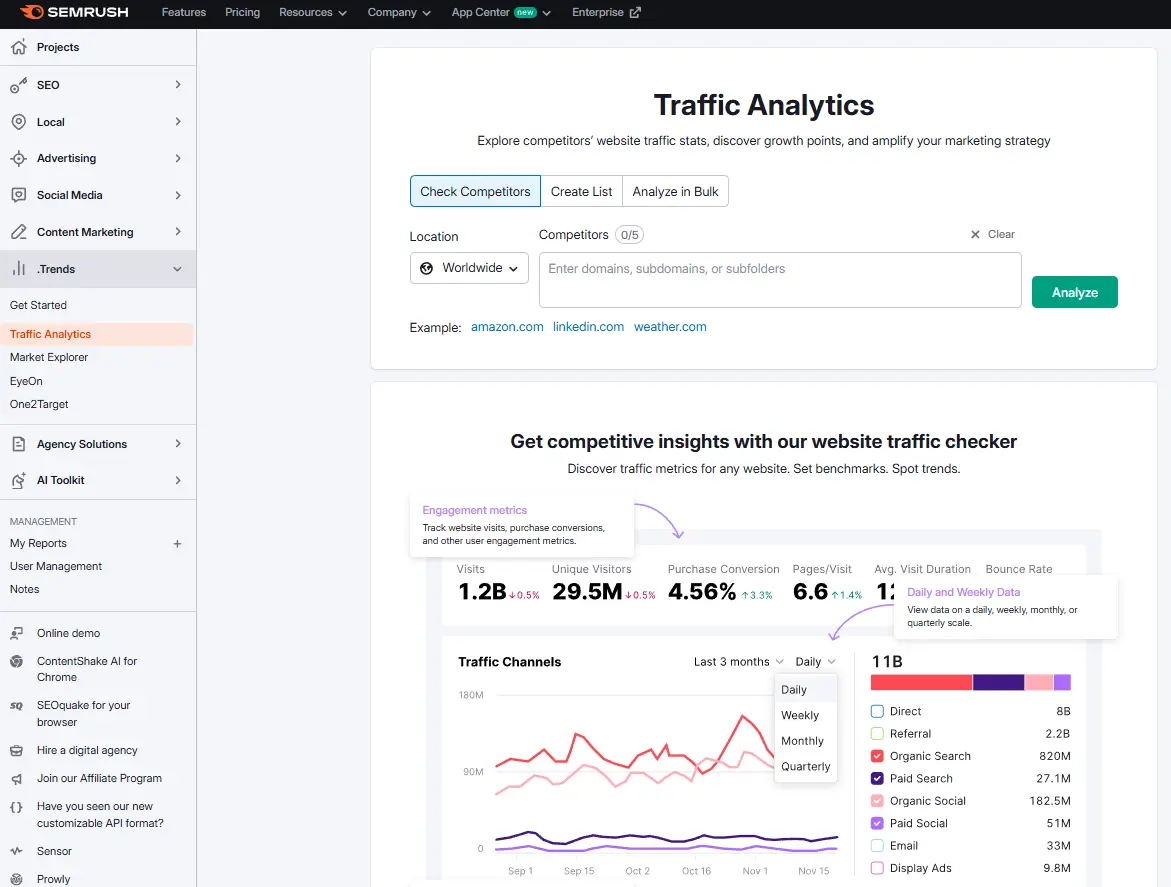Image resolution: width=1171 pixels, height=887 pixels.
Task: Collapse the .Trends section chevron
Action: 178,269
